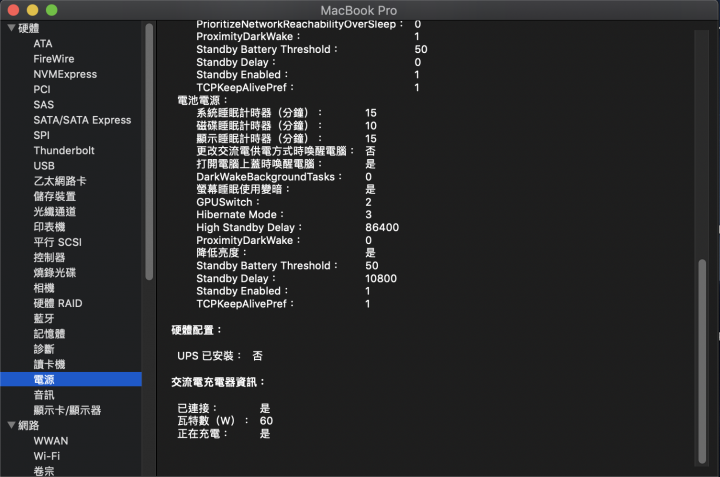
Task: Collapse the 硬體 section triangle
Action: point(11,28)
